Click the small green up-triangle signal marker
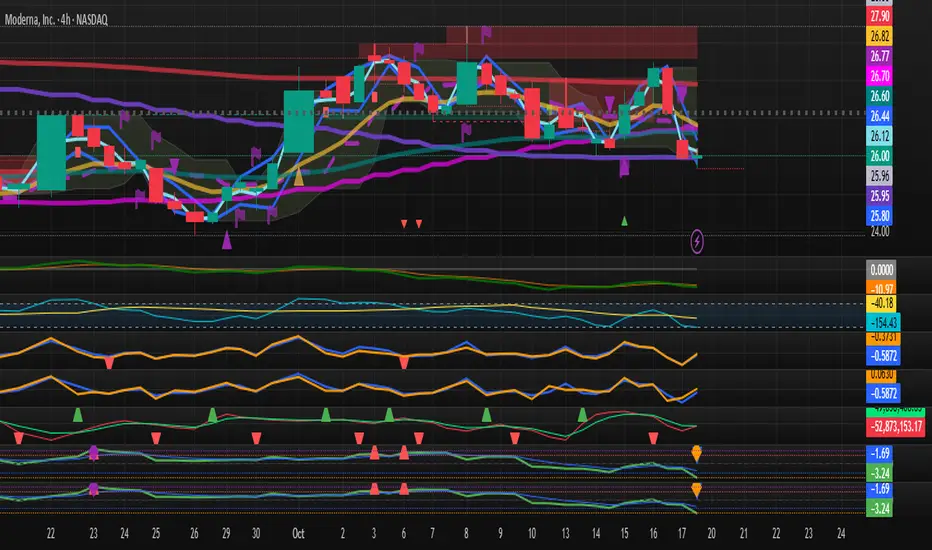Screen dimensions: 932x550 [624, 221]
